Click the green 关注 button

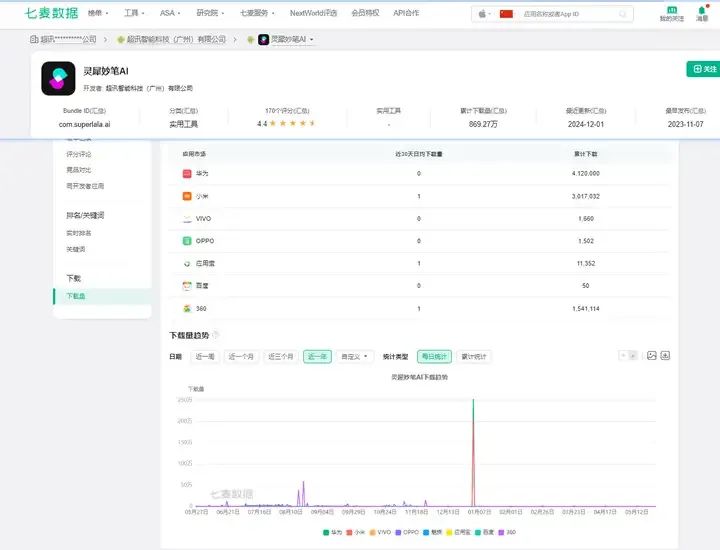(x=702, y=69)
